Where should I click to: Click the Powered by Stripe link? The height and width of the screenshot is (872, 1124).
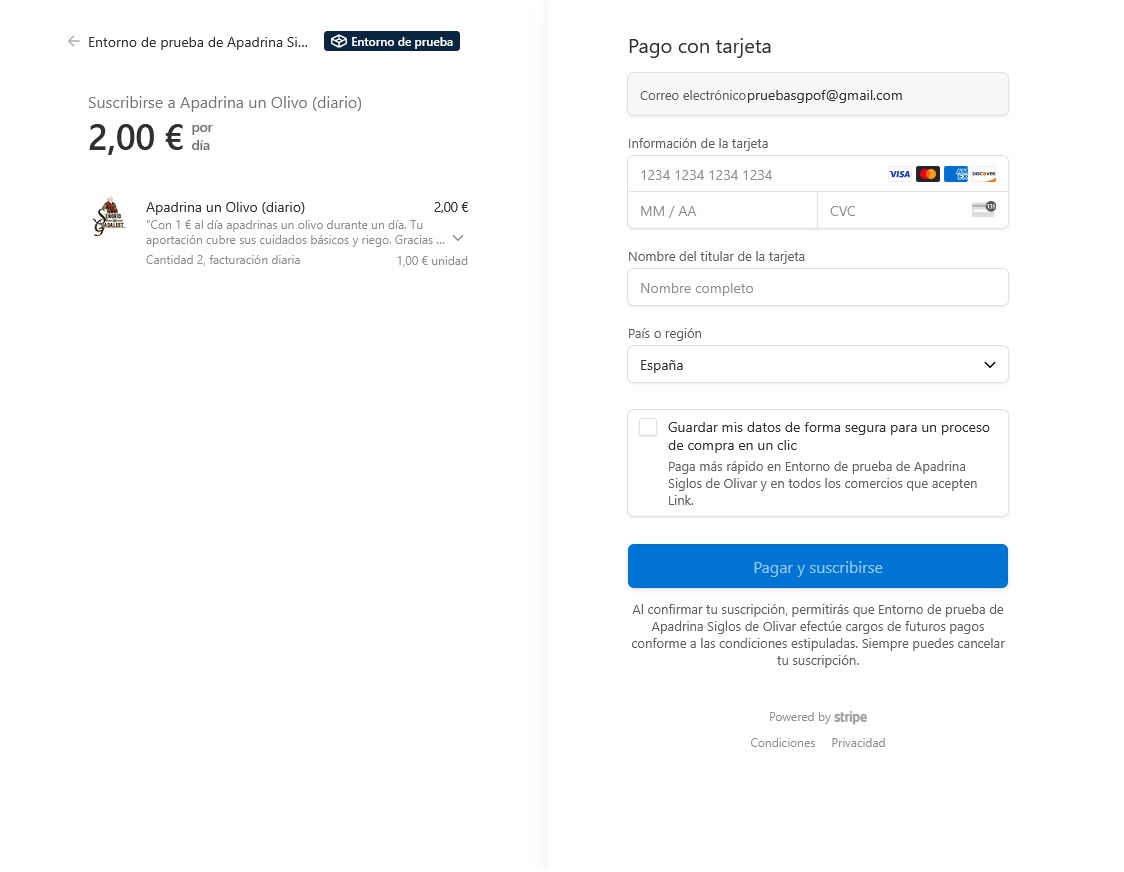pyautogui.click(x=818, y=717)
